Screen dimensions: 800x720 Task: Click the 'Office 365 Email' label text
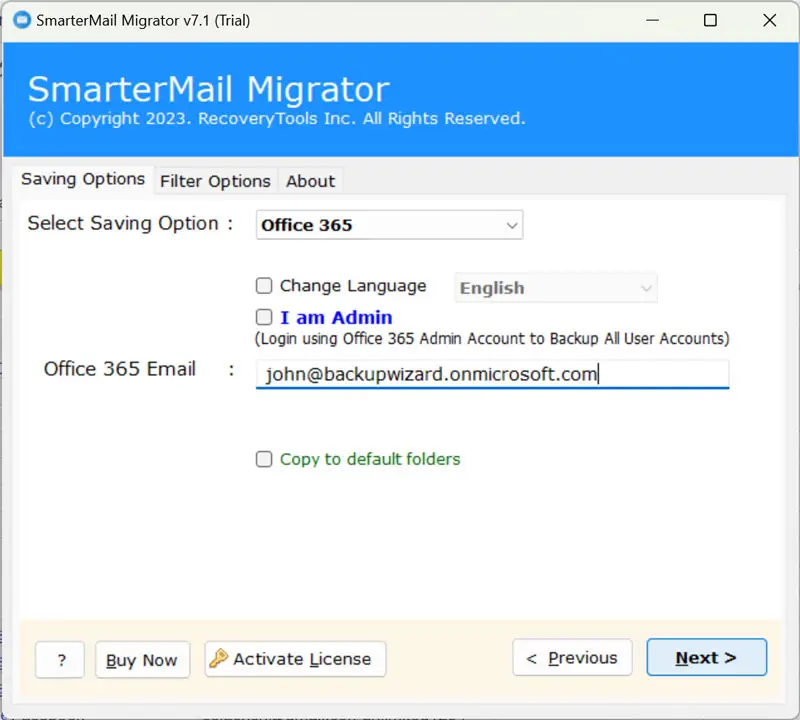(119, 369)
